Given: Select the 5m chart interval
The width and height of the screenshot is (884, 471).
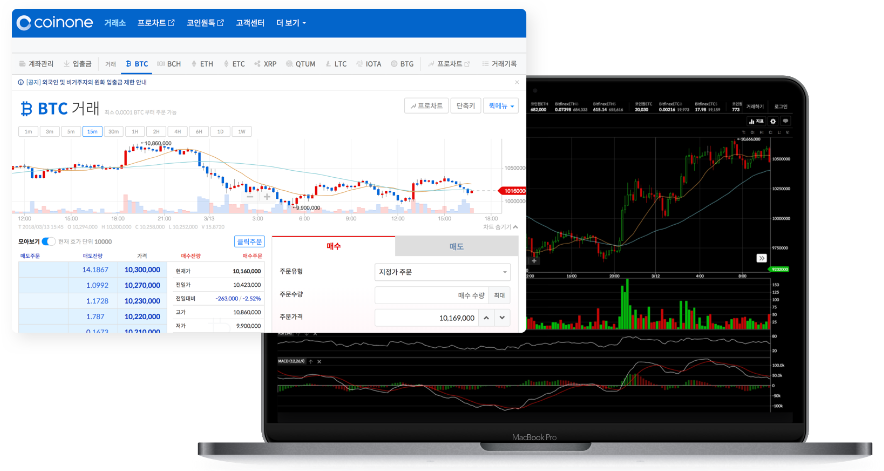Looking at the screenshot, I should (x=71, y=131).
